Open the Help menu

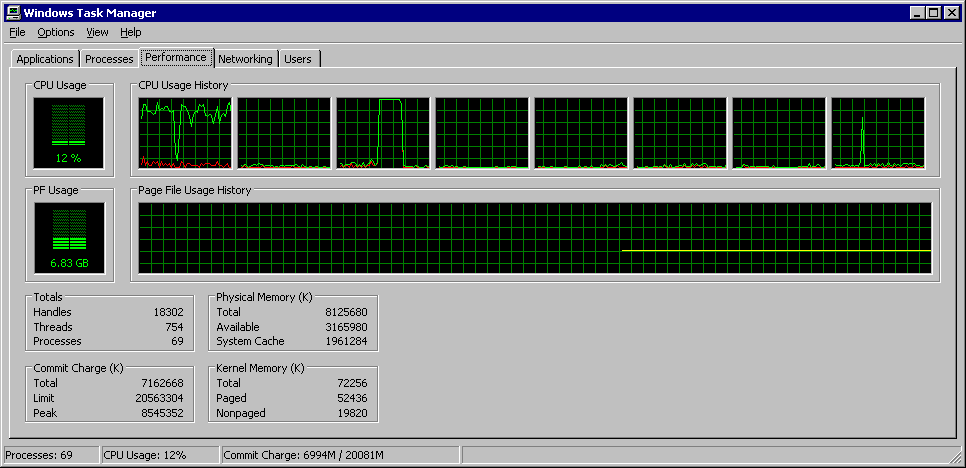[131, 32]
